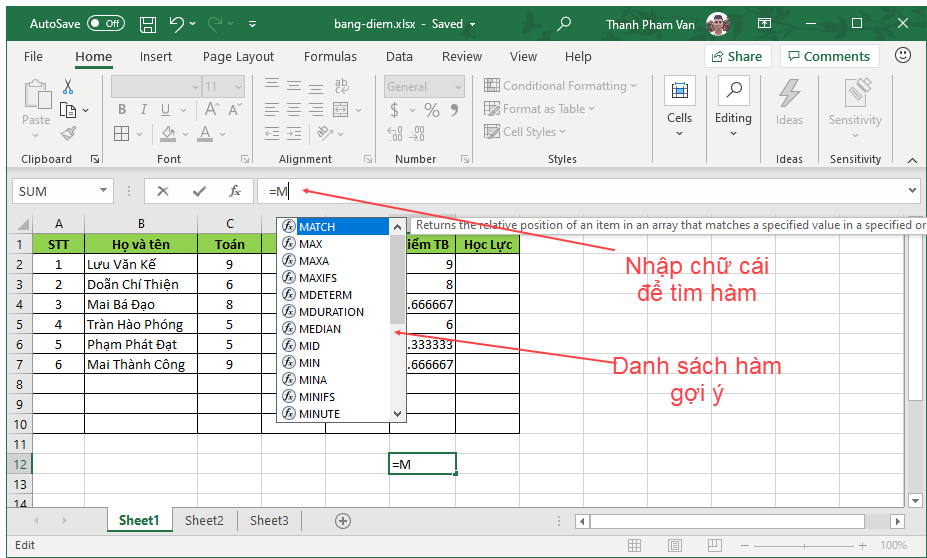
Task: Open the General number format dropdown
Action: (458, 87)
